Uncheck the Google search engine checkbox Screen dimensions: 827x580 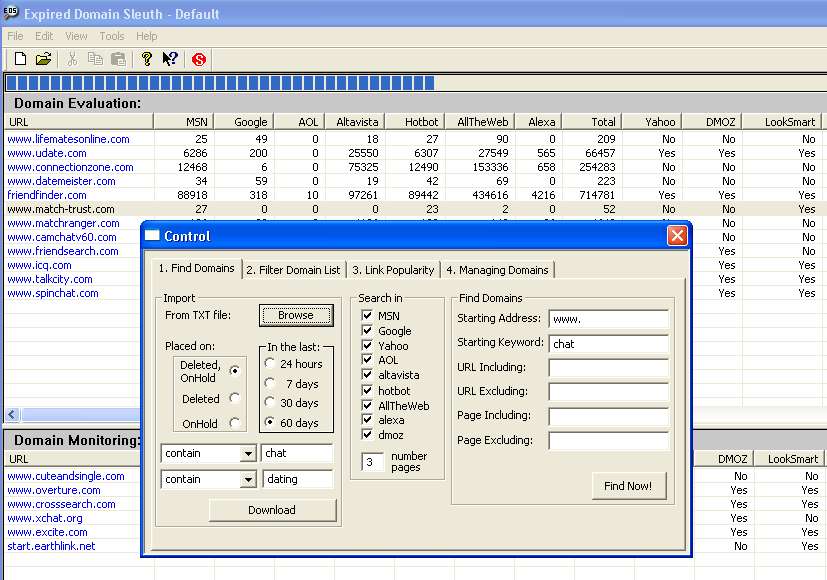(x=366, y=331)
